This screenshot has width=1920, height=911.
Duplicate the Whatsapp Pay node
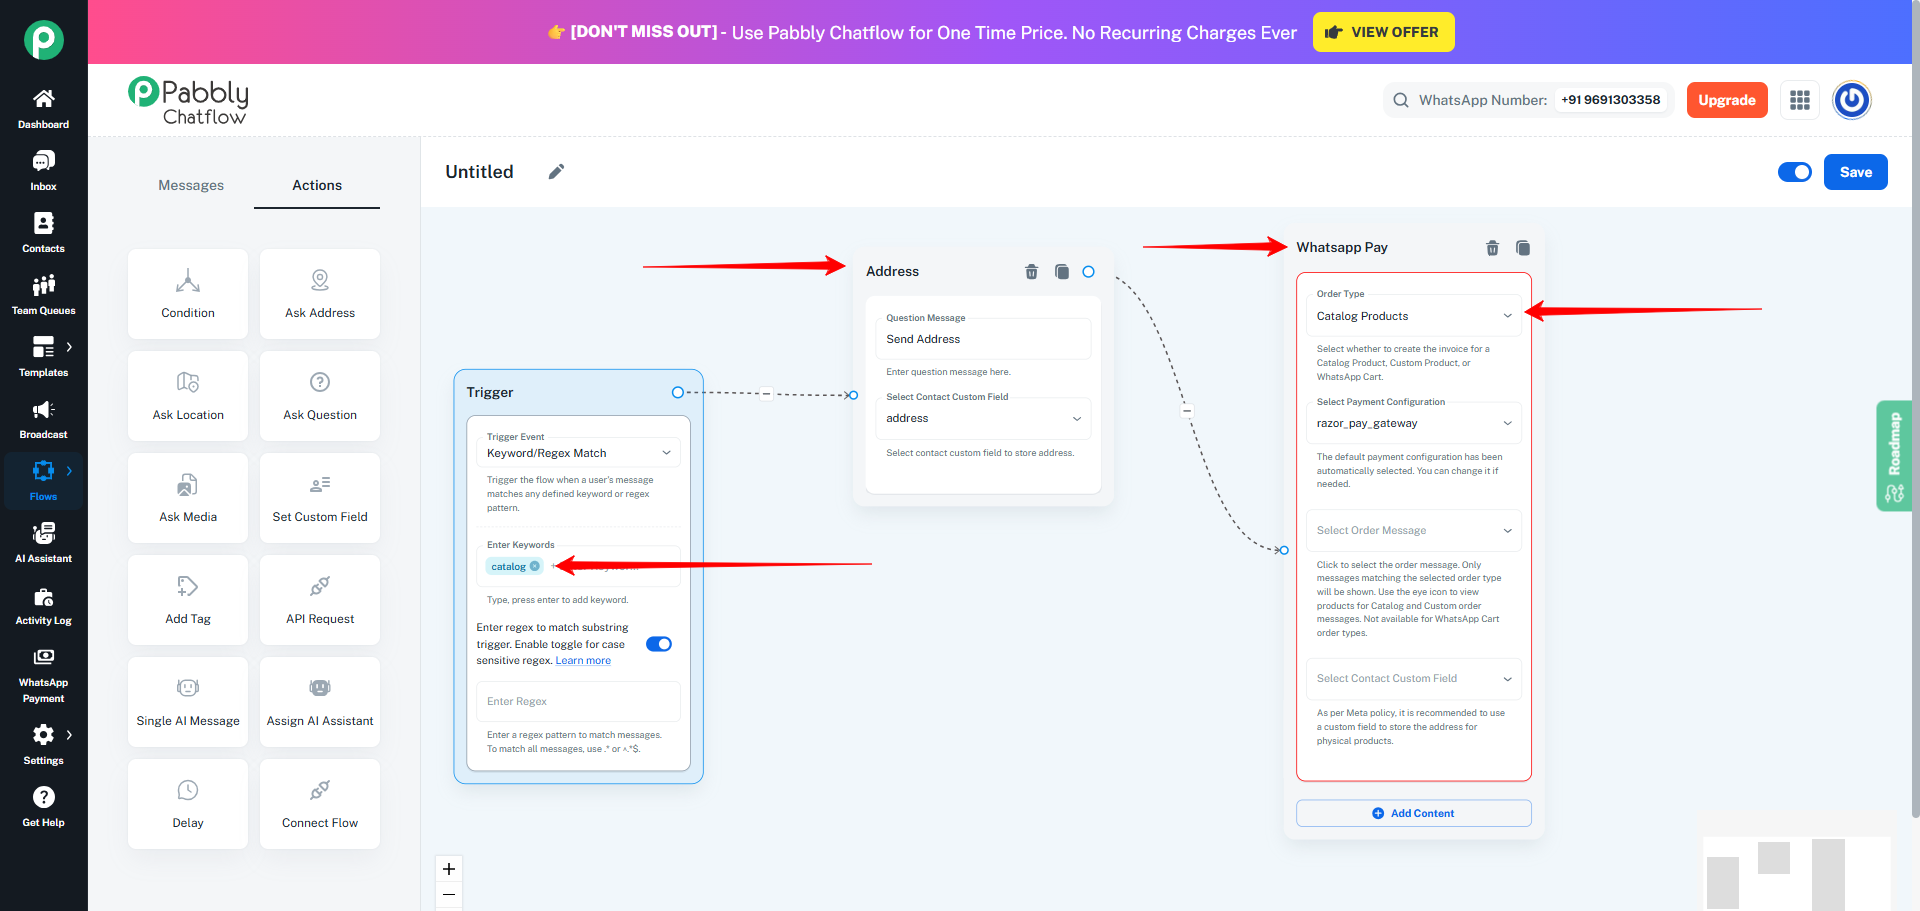[x=1523, y=248]
